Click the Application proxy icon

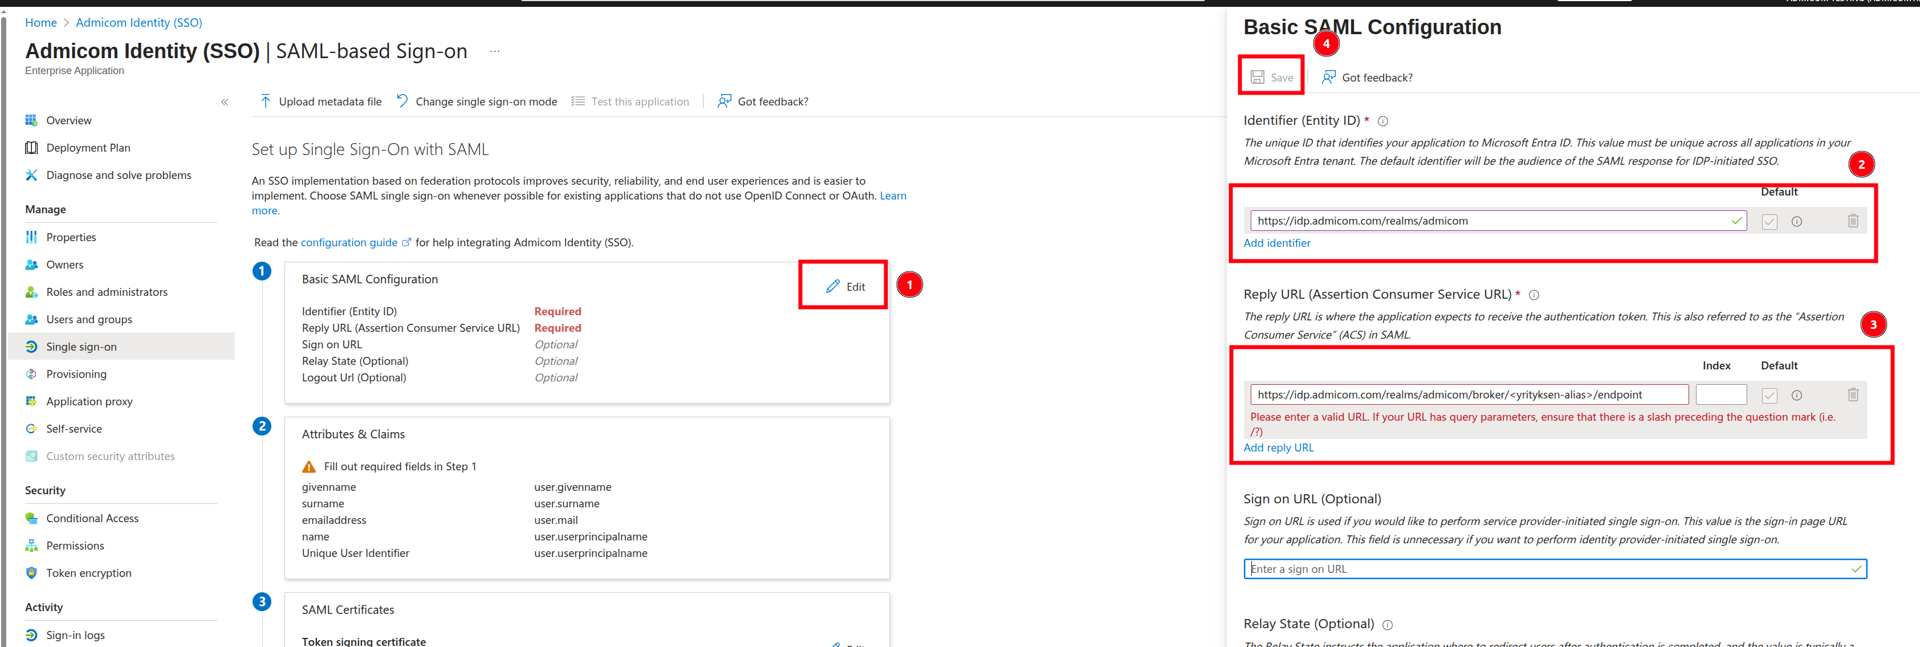(x=32, y=401)
